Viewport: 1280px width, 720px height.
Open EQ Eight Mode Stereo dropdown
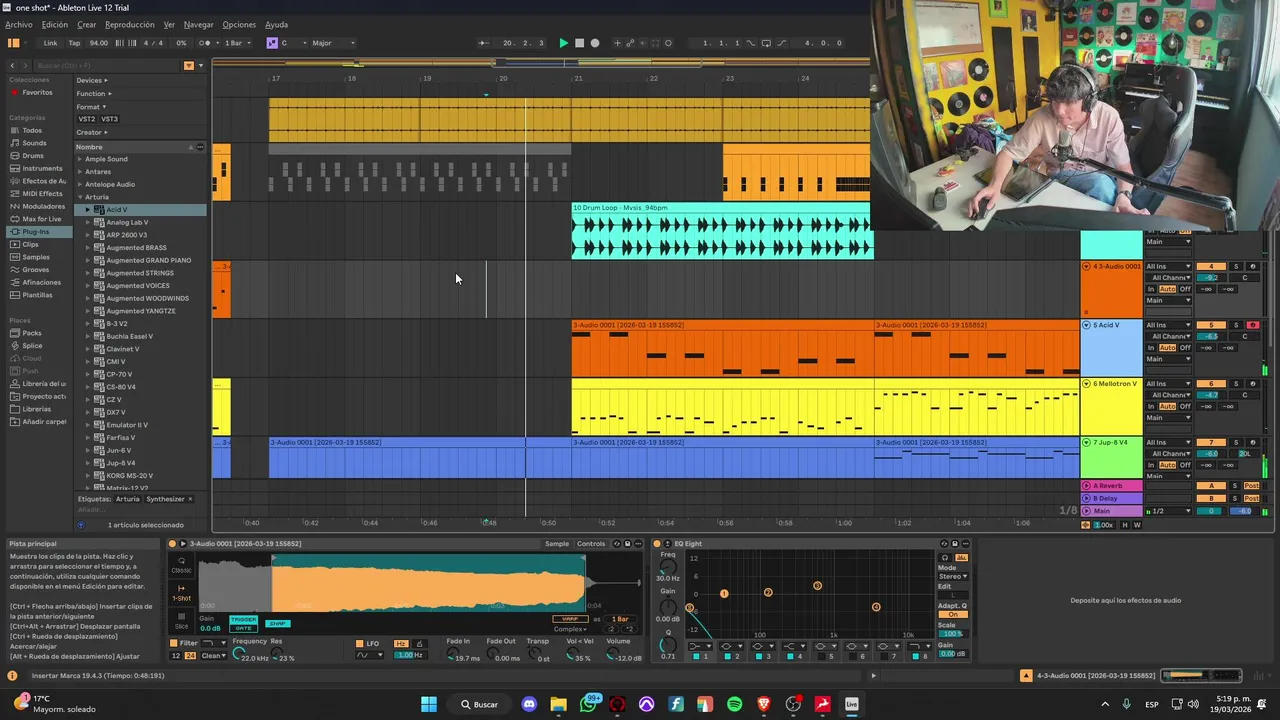click(952, 577)
